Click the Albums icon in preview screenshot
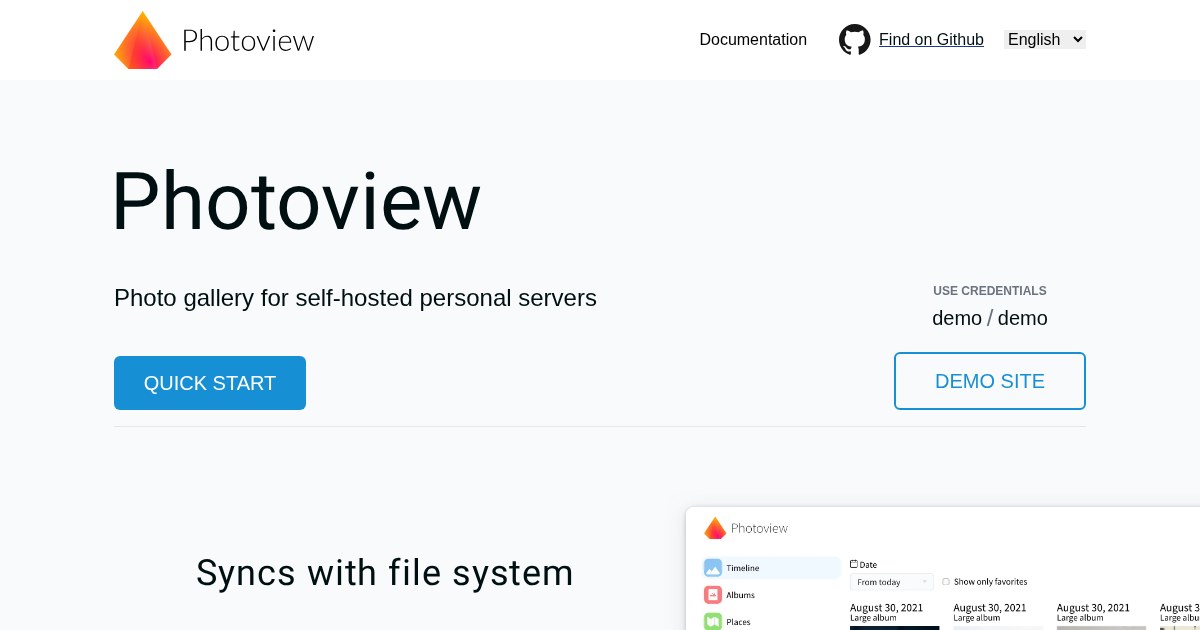1200x630 pixels. click(713, 595)
